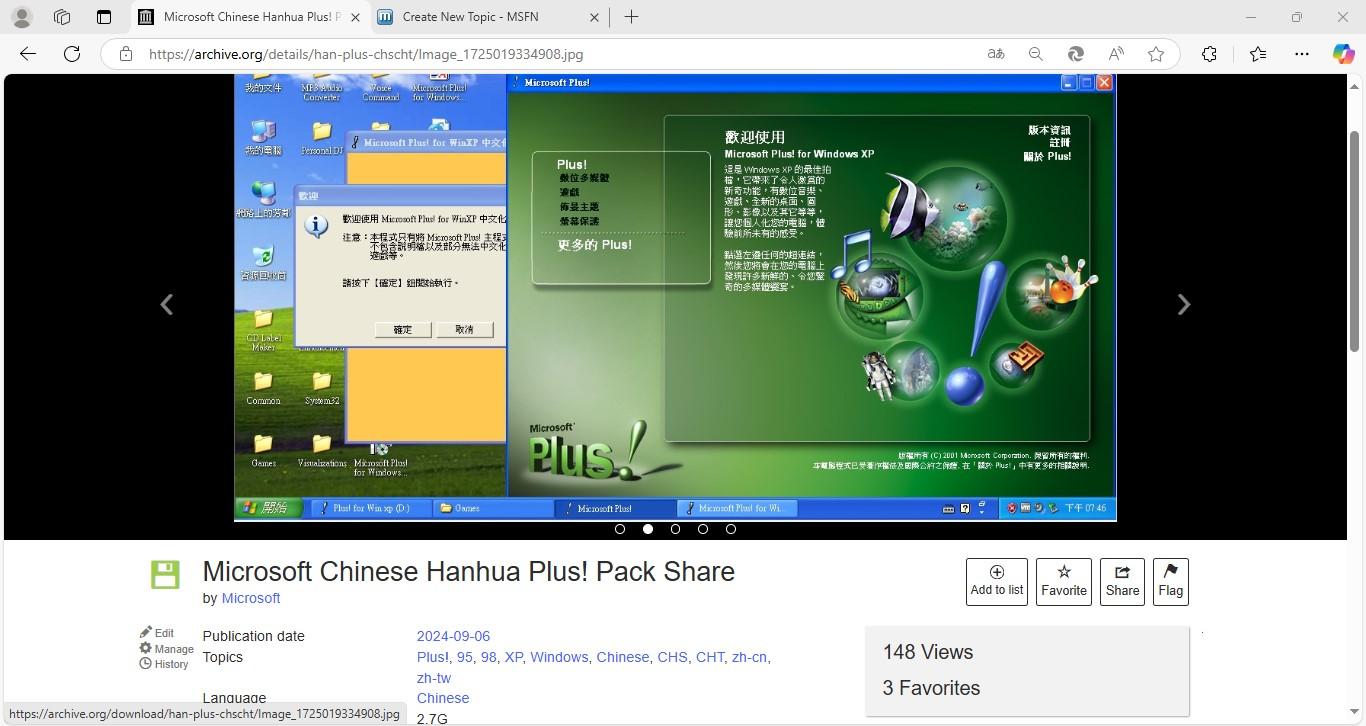1366x726 pixels.
Task: Open a new browser tab
Action: click(631, 17)
